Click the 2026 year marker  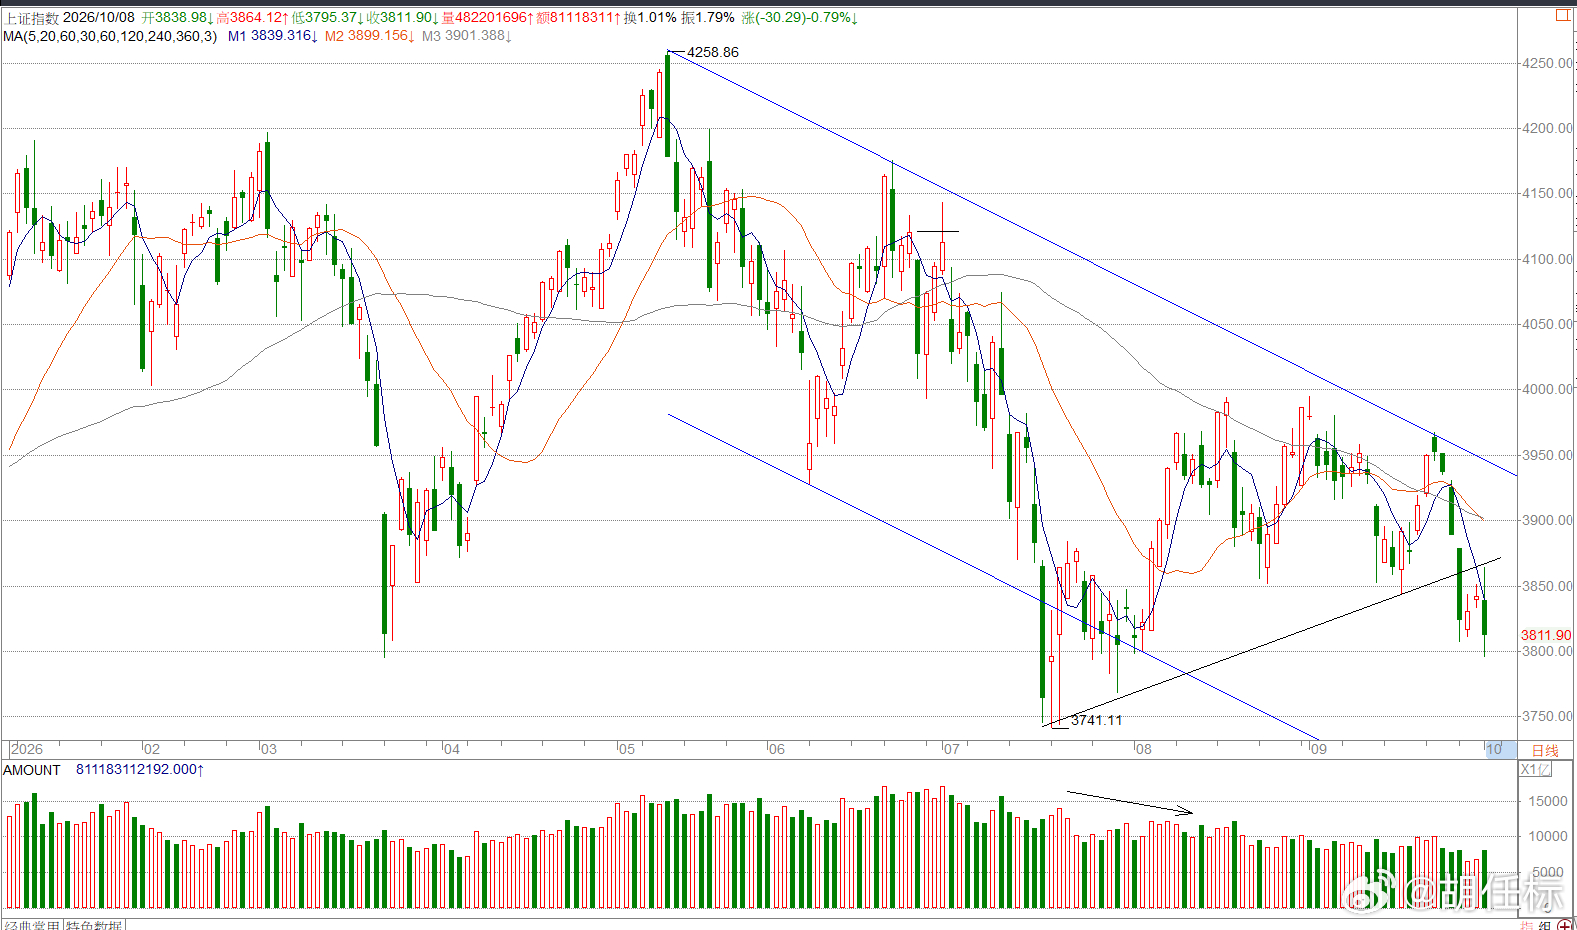point(27,749)
